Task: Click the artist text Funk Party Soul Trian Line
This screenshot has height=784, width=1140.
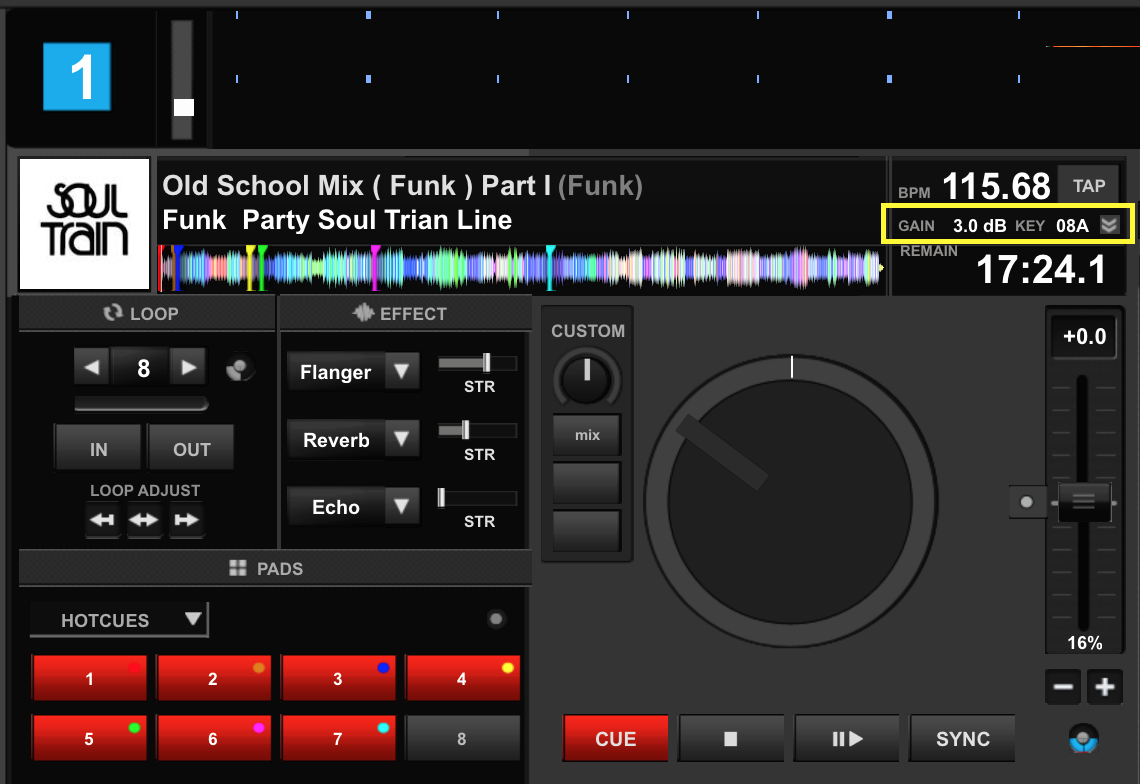Action: (x=337, y=220)
